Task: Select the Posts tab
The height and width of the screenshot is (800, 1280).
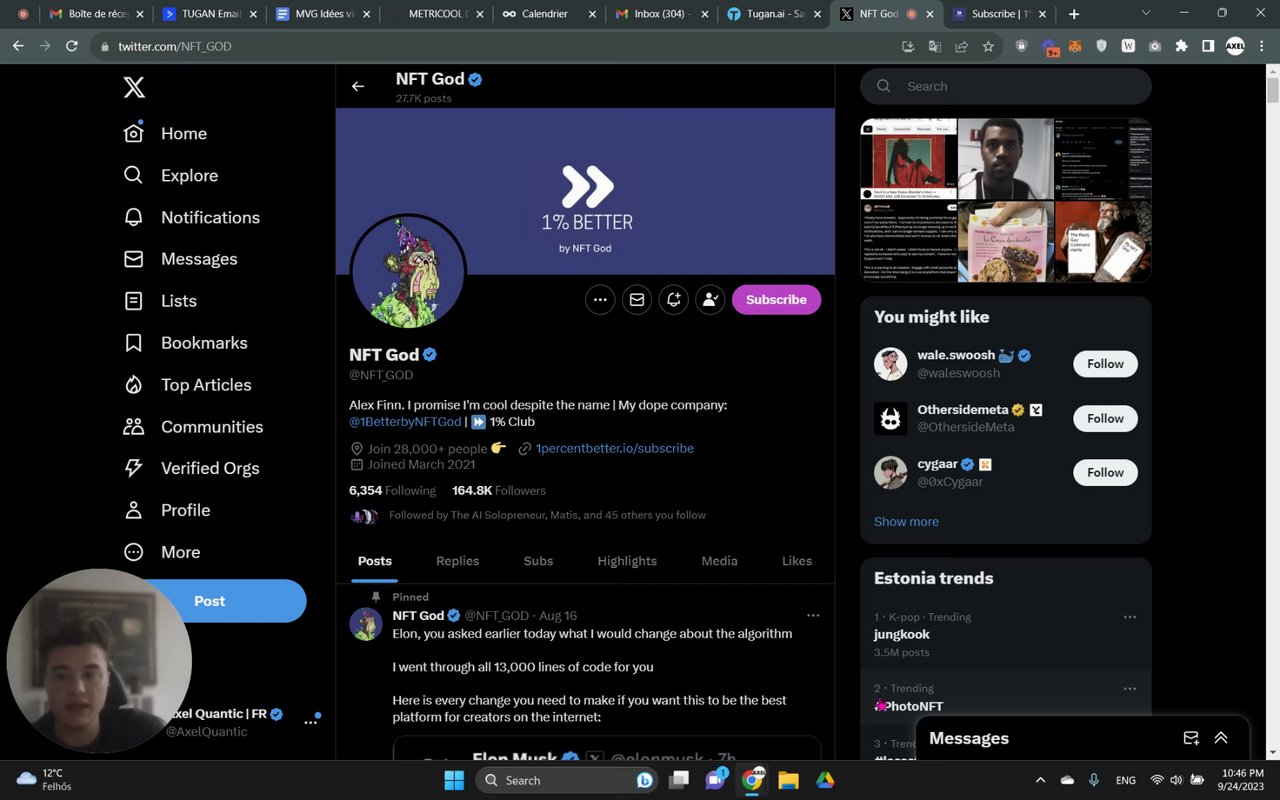Action: pyautogui.click(x=375, y=561)
